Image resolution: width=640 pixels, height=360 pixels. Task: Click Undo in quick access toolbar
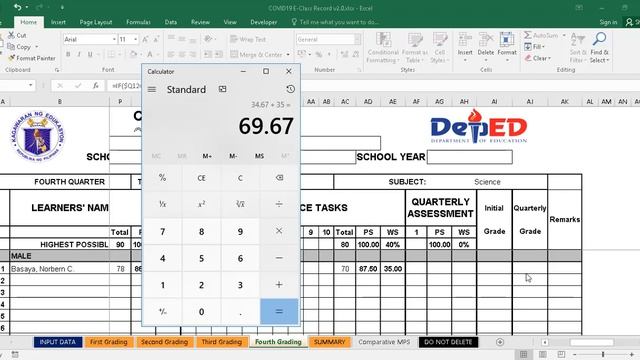pyautogui.click(x=17, y=7)
